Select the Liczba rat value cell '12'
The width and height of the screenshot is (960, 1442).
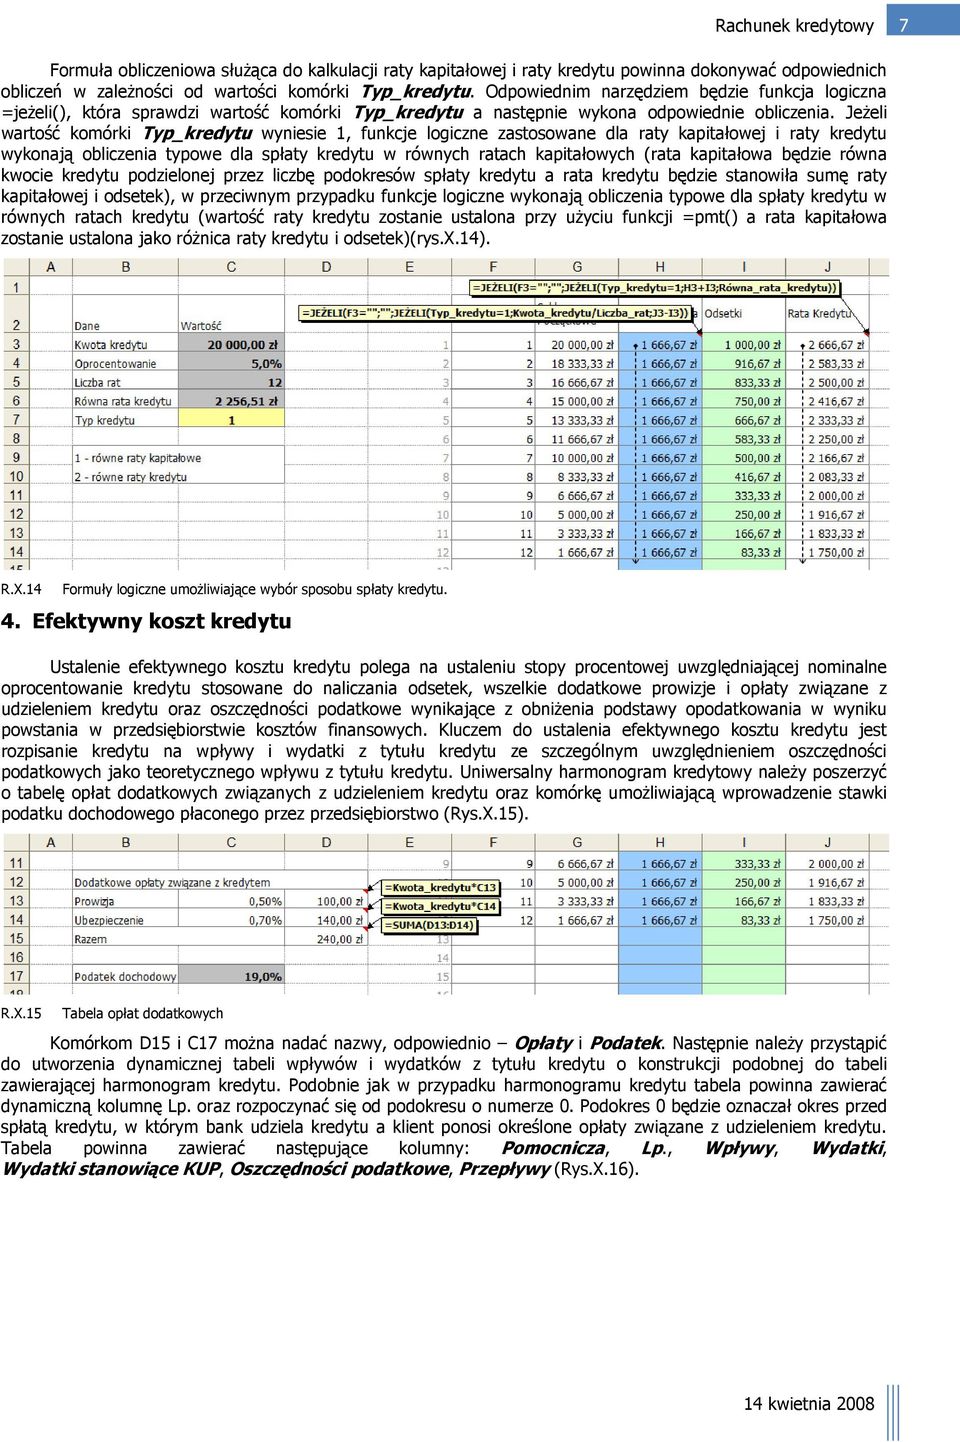click(x=231, y=383)
